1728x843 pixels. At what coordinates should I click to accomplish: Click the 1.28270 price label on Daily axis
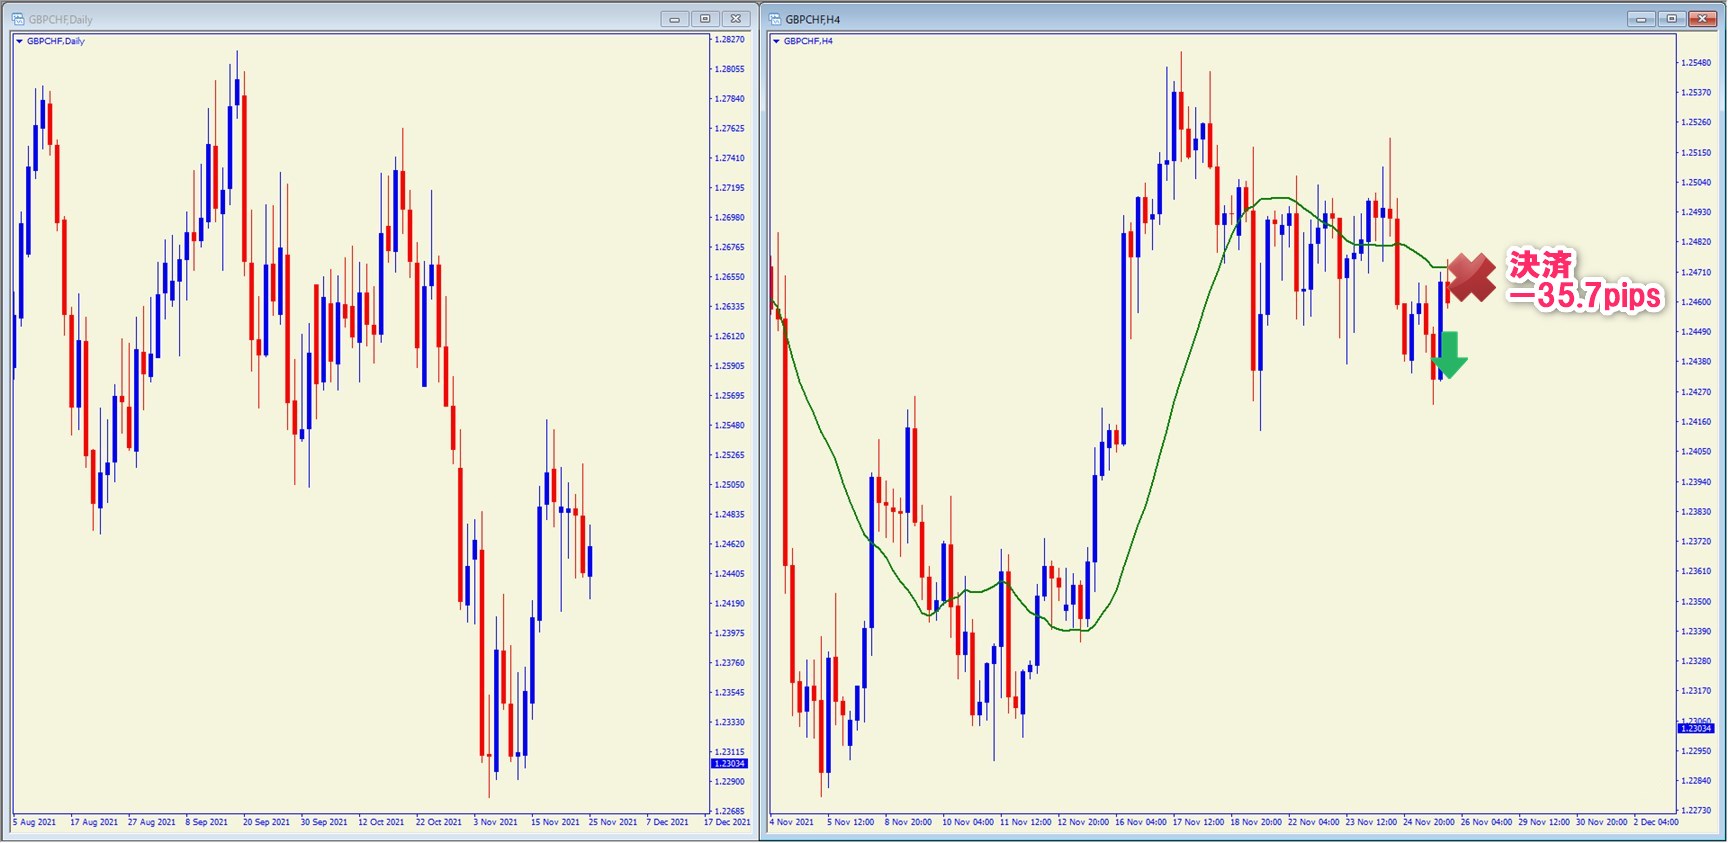[730, 40]
